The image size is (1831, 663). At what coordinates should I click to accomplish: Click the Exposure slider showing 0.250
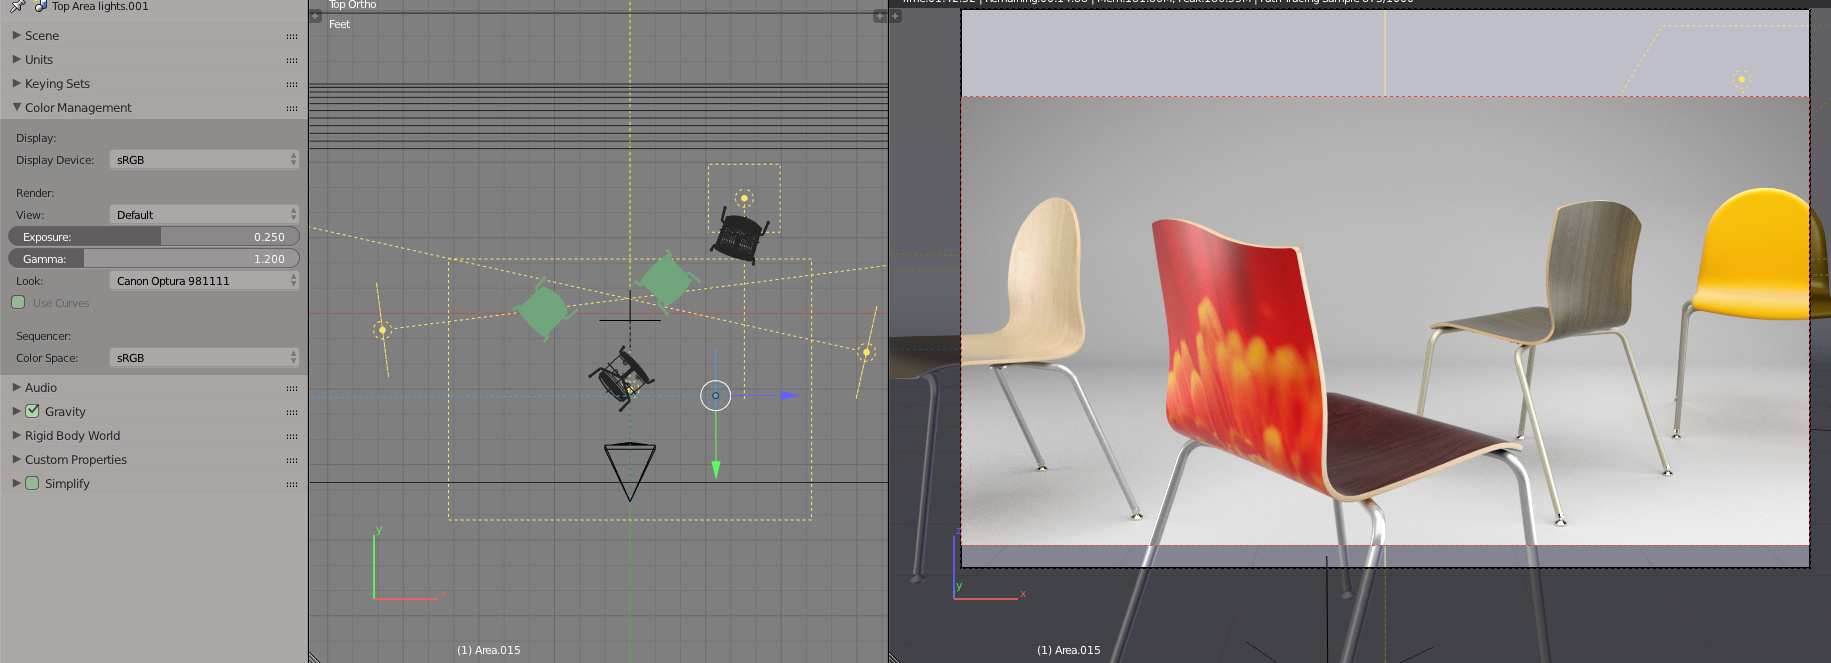click(x=154, y=236)
